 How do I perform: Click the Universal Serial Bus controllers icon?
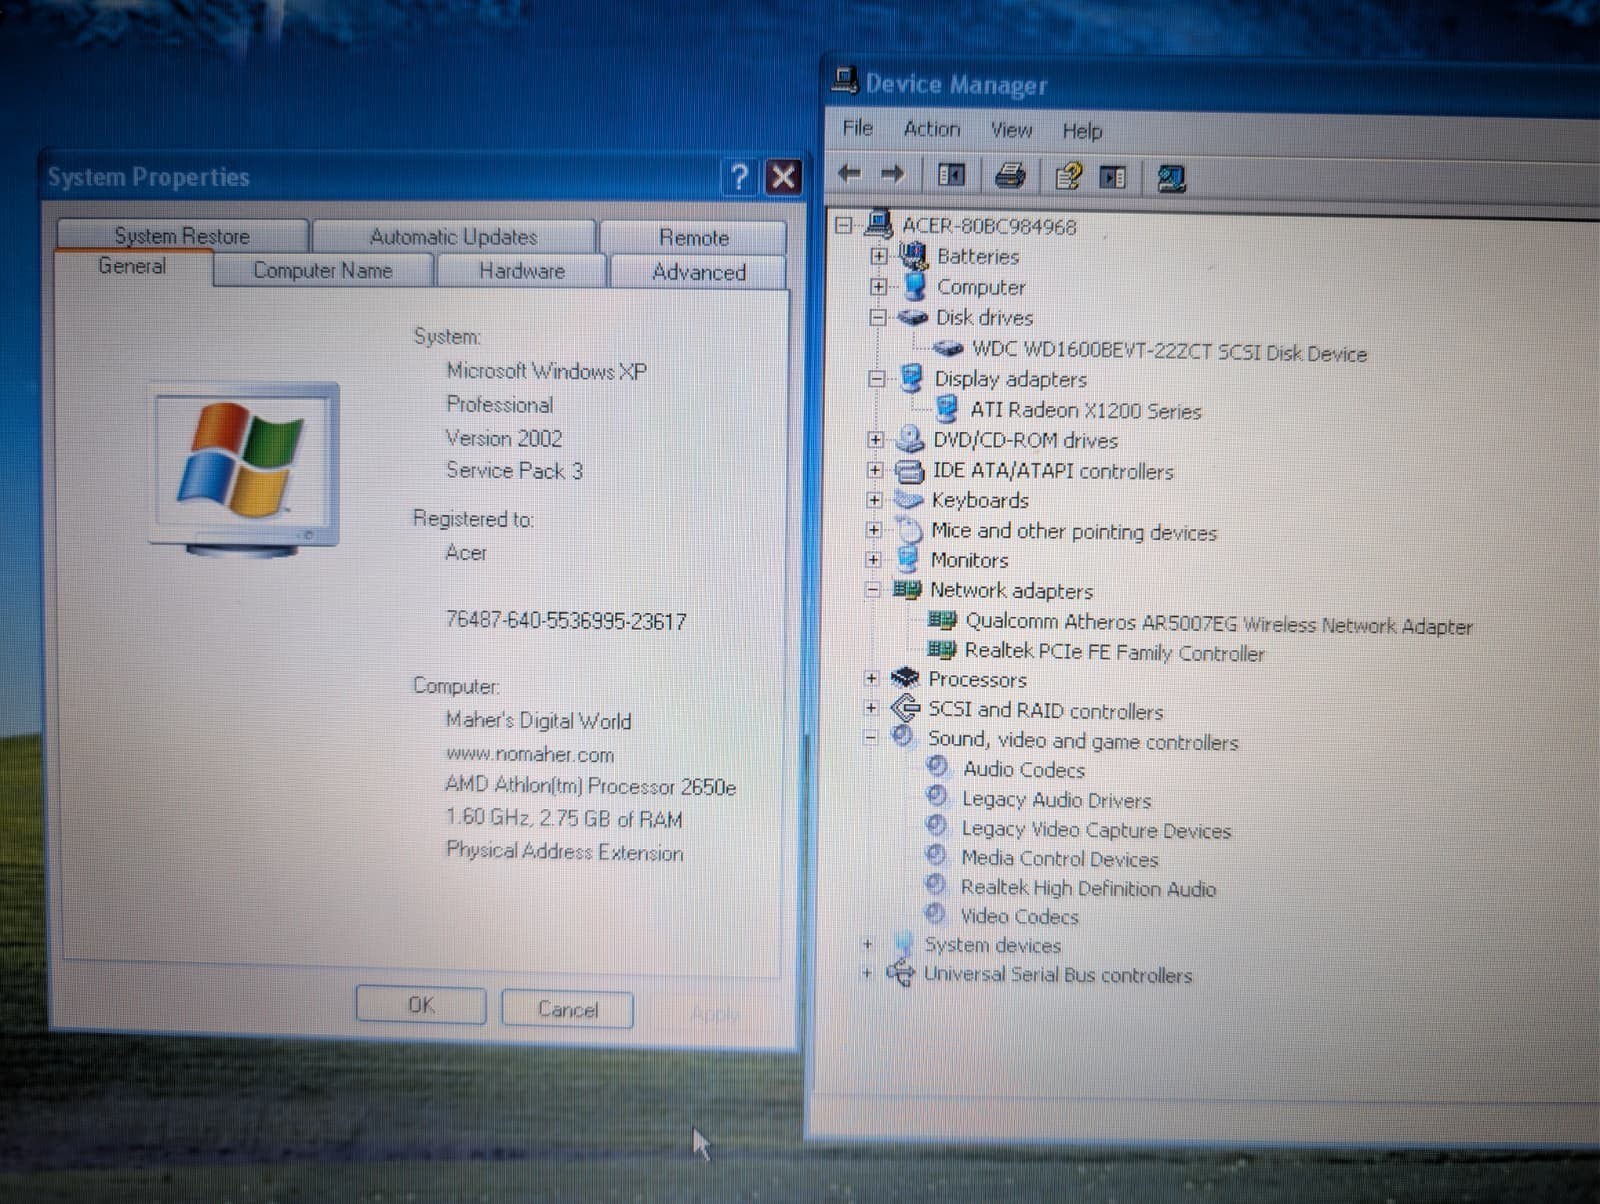(900, 972)
